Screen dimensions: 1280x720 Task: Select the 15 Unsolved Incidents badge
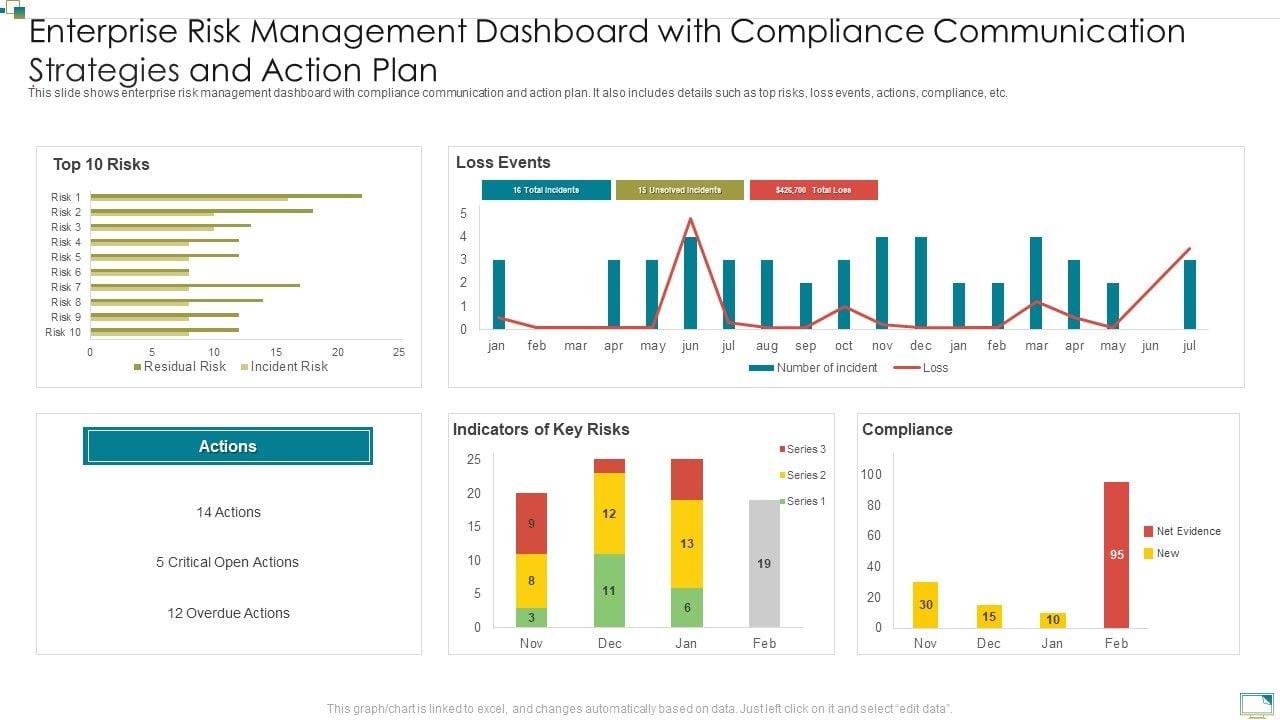click(680, 190)
